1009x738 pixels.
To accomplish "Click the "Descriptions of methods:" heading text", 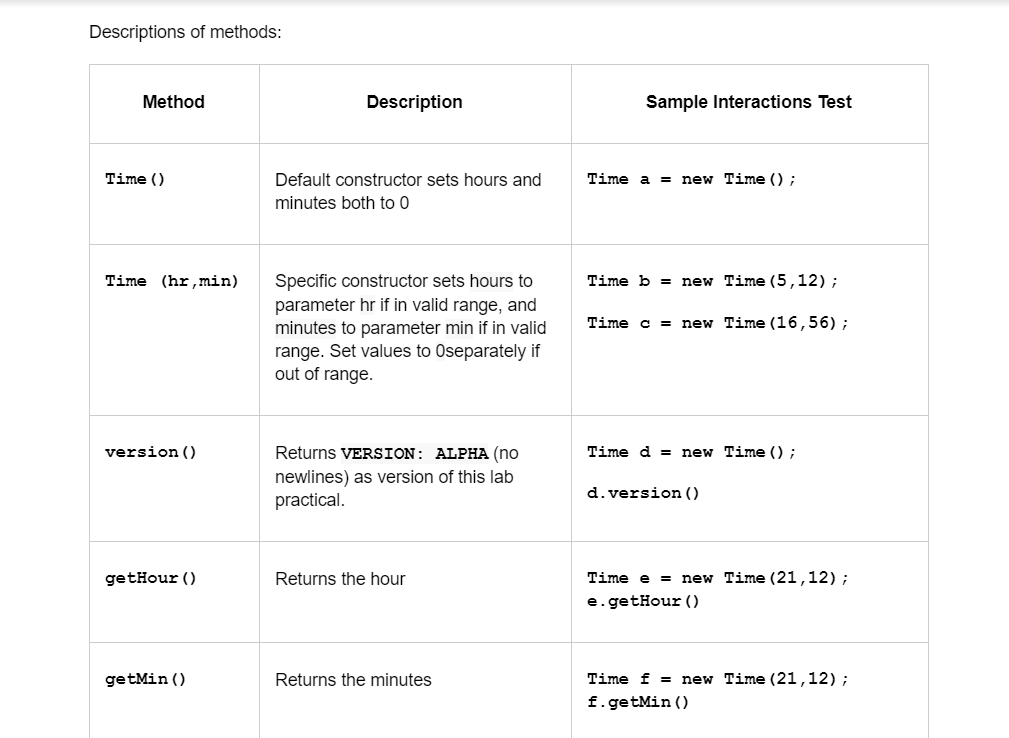I will pos(185,32).
